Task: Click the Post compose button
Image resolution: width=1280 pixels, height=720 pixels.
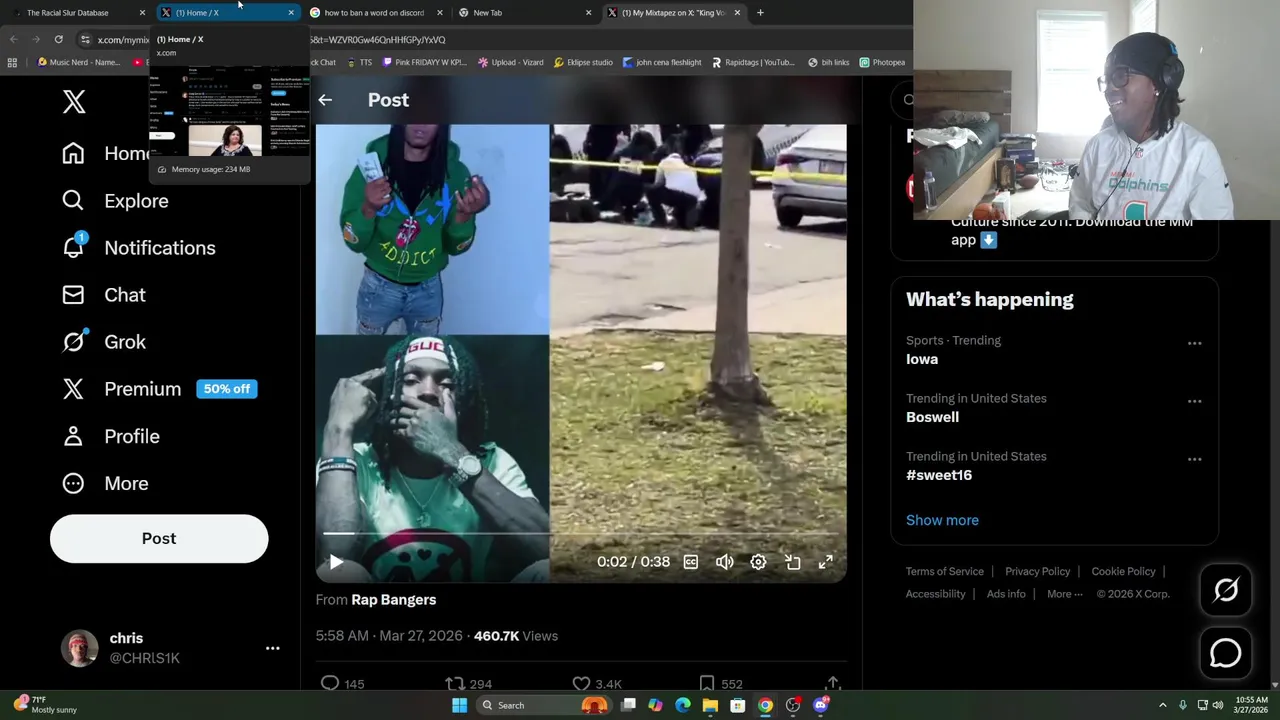Action: 159,538
